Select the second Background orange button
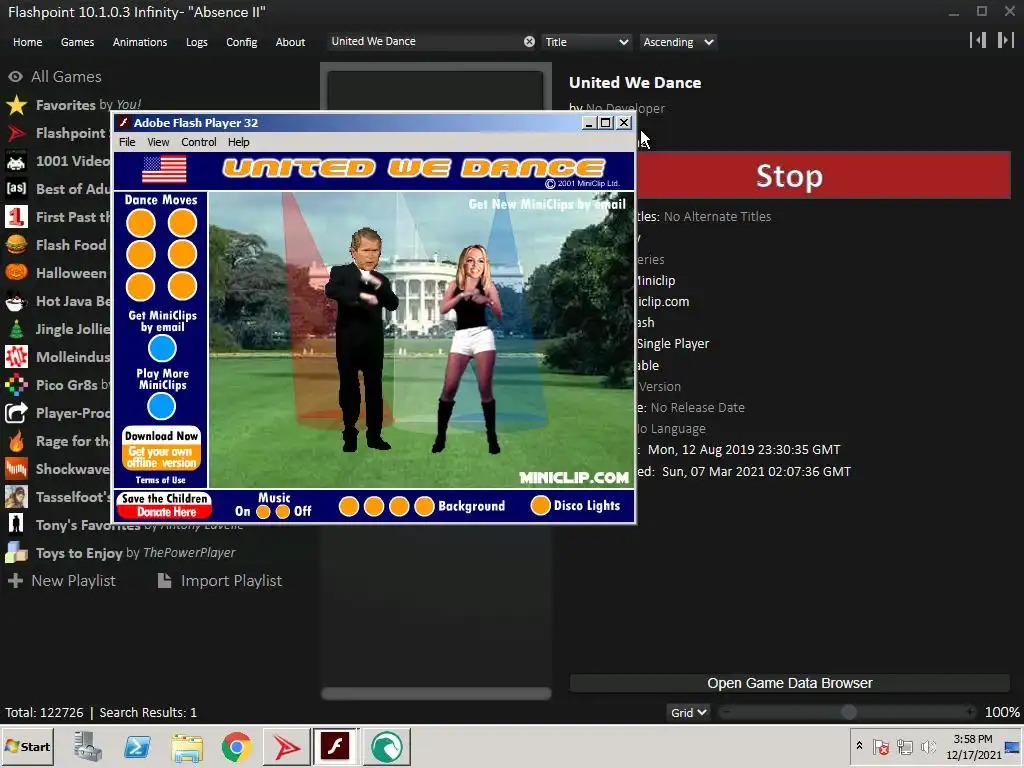Viewport: 1024px width, 768px height. [x=374, y=506]
